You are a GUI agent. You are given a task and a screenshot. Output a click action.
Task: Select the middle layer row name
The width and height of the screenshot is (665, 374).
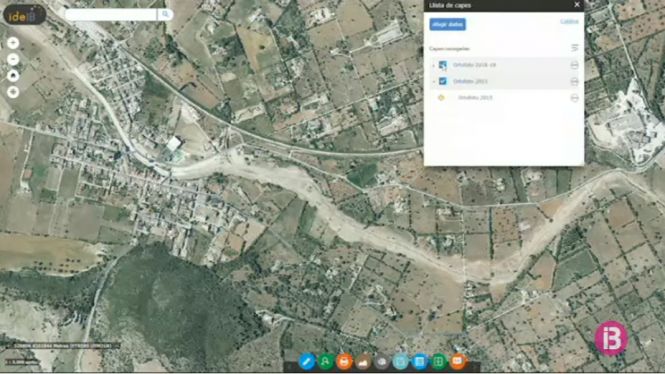470,81
